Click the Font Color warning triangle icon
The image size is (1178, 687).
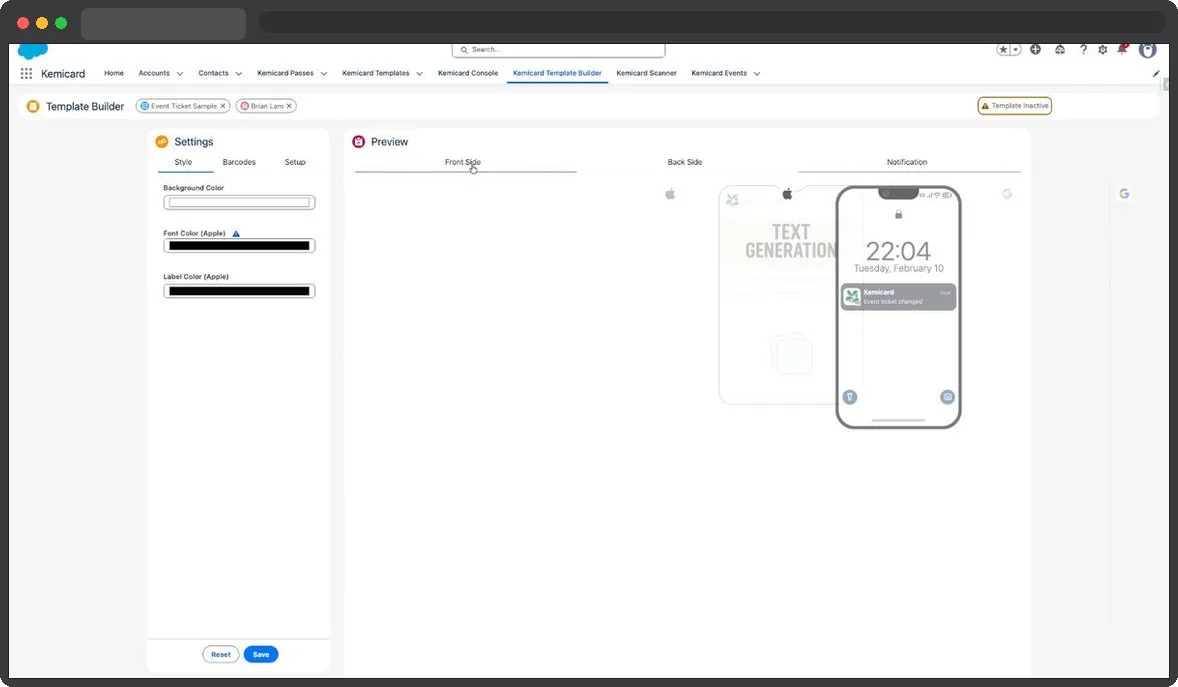coord(236,234)
